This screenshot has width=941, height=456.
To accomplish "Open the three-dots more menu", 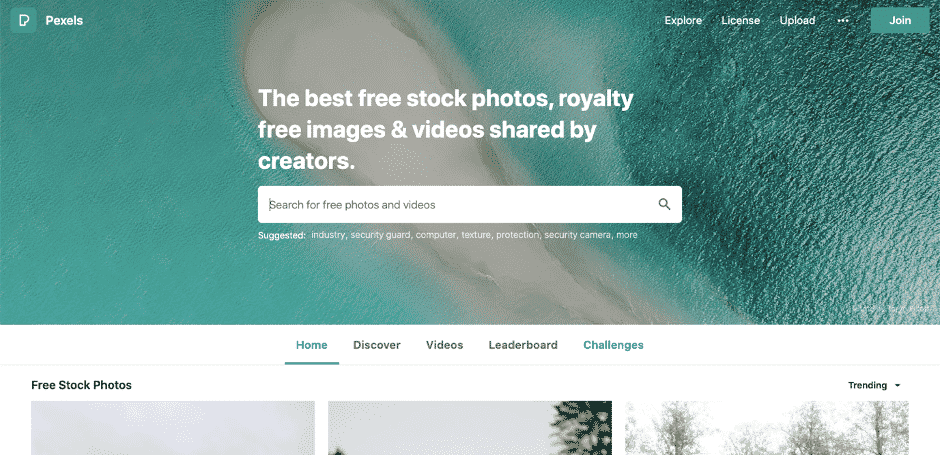I will click(843, 20).
